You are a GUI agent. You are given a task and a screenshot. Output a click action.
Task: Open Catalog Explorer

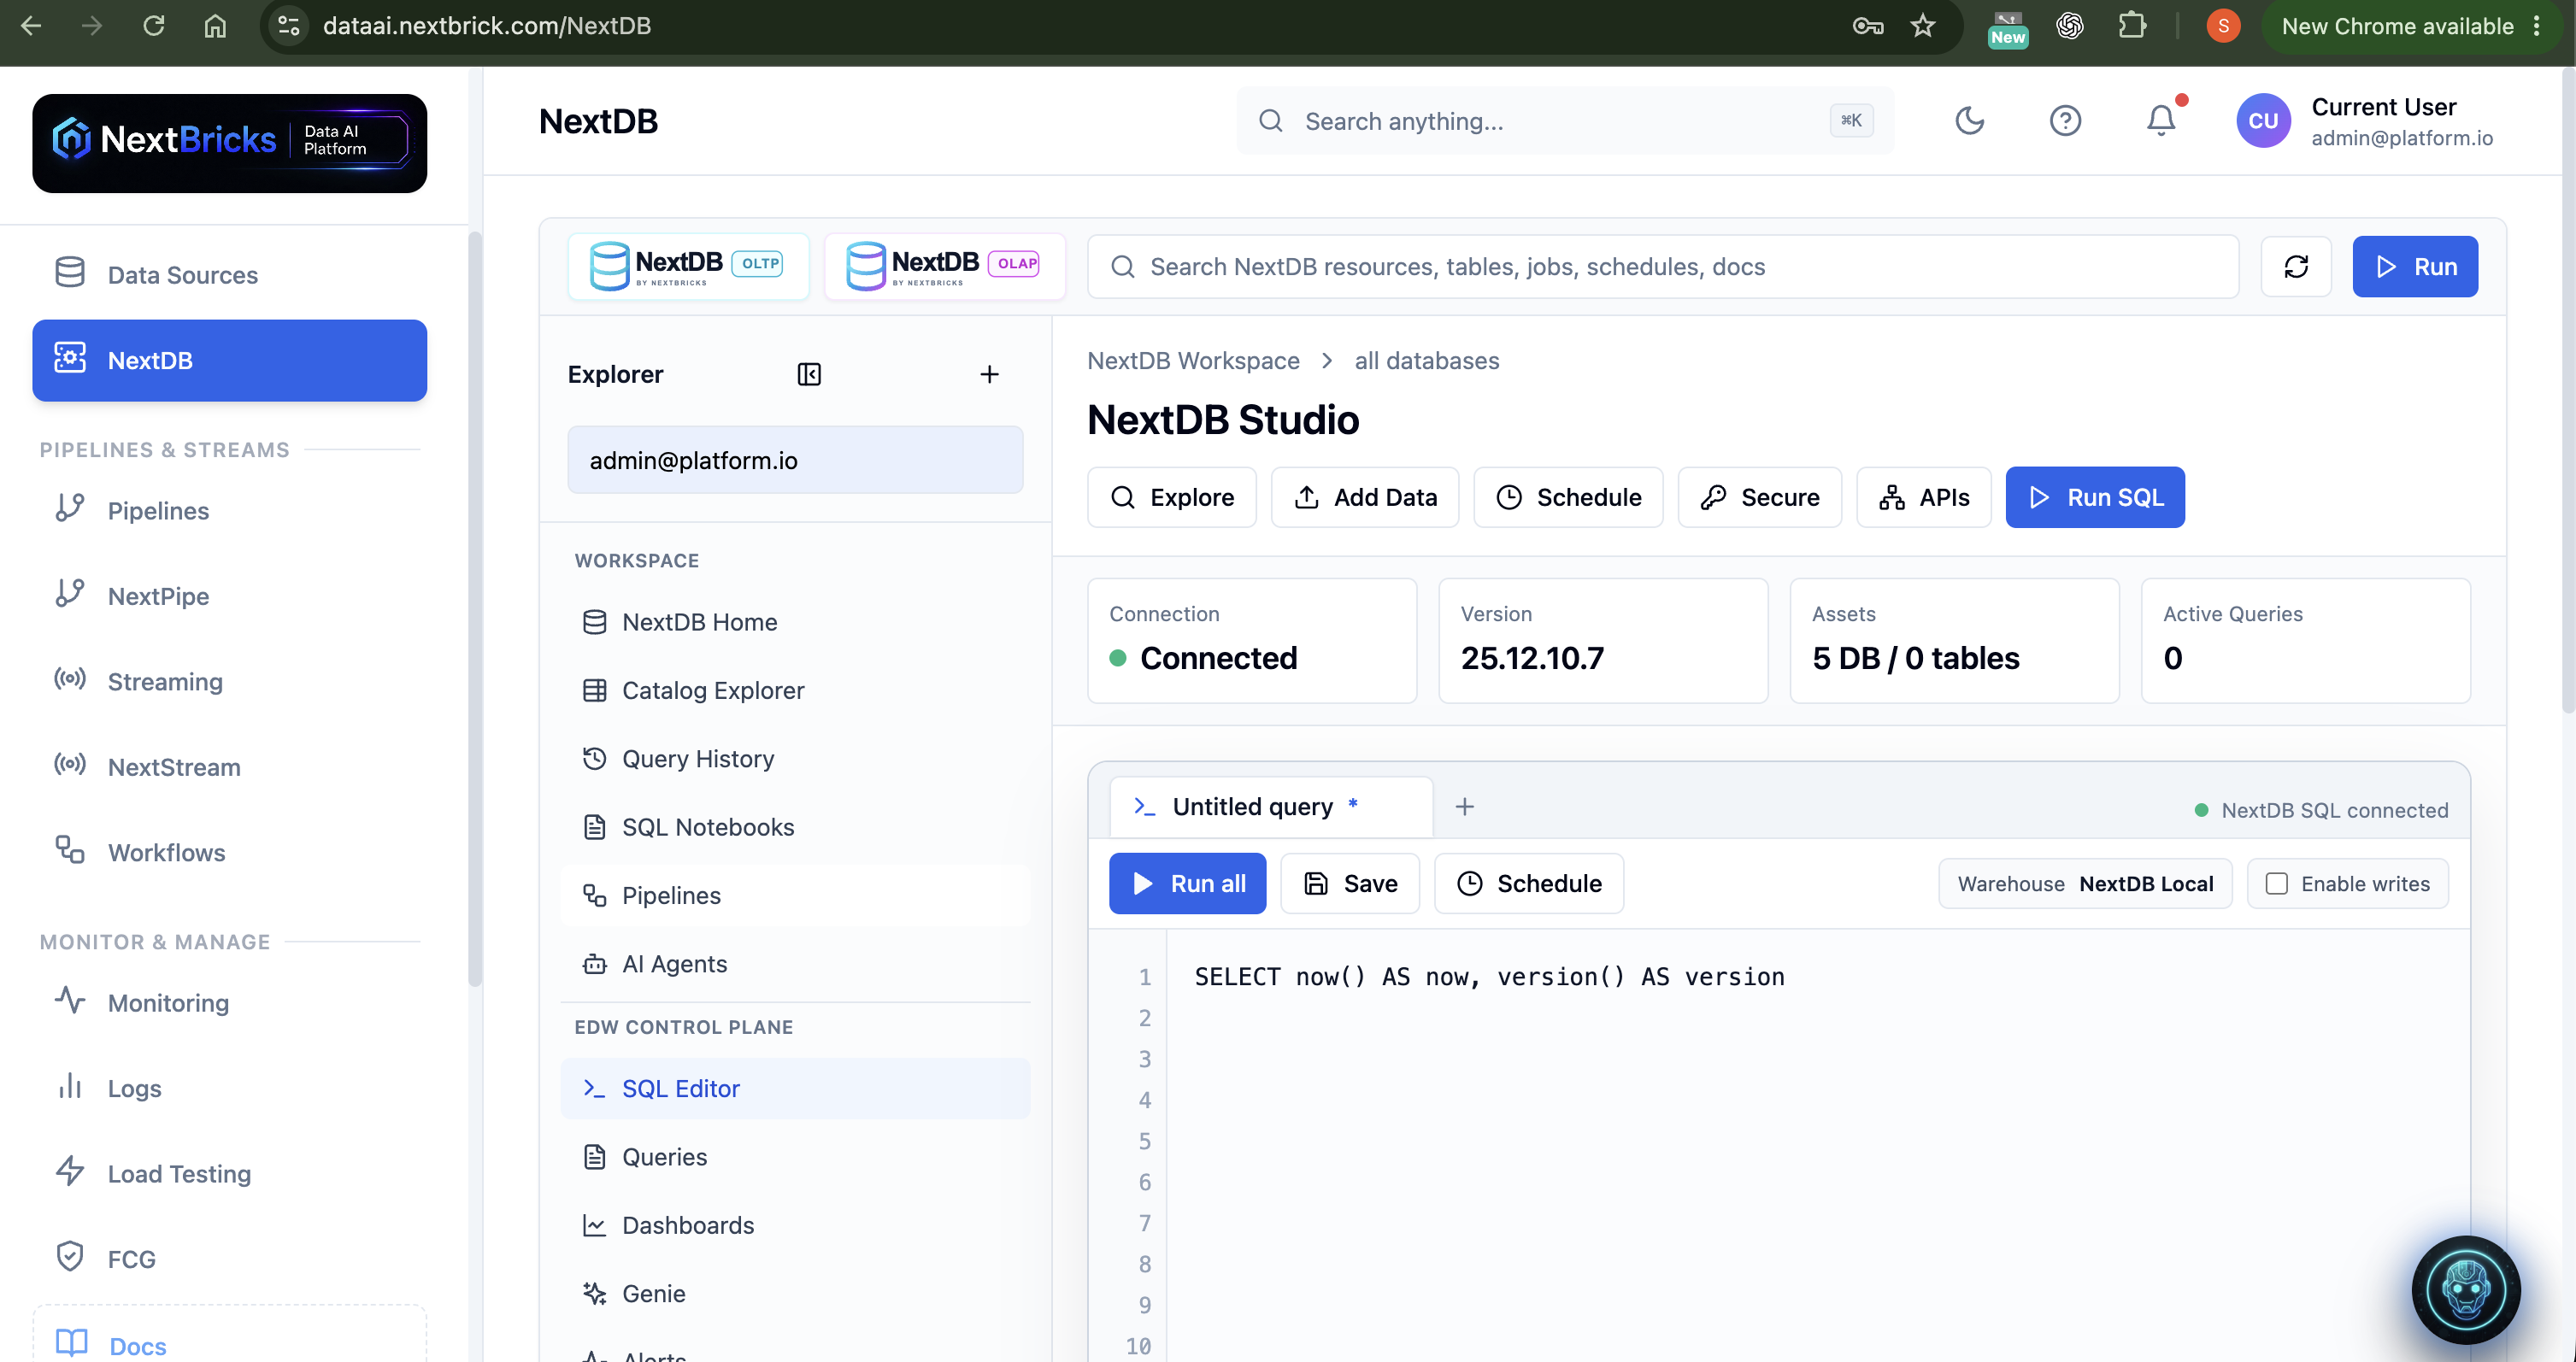[x=795, y=690]
